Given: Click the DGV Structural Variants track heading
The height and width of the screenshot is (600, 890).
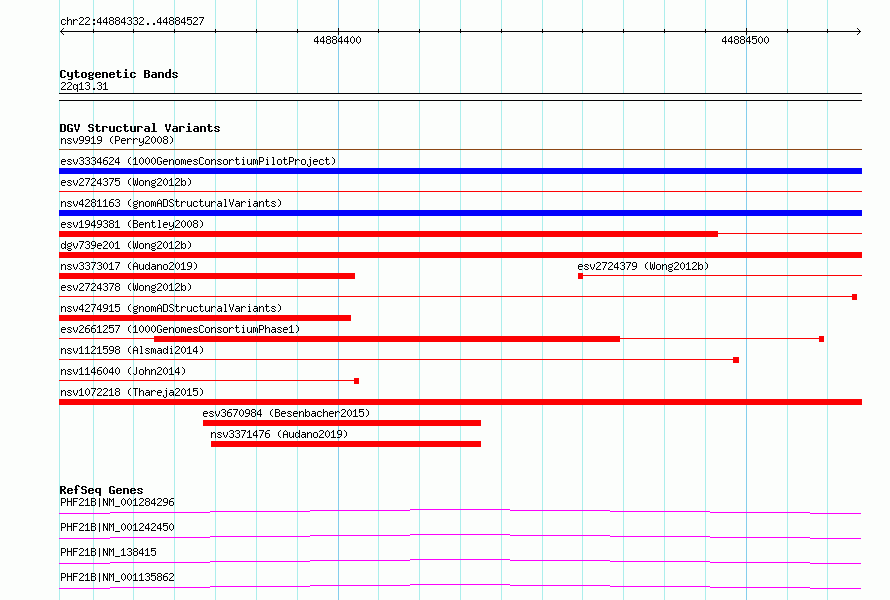Looking at the screenshot, I should coord(140,128).
